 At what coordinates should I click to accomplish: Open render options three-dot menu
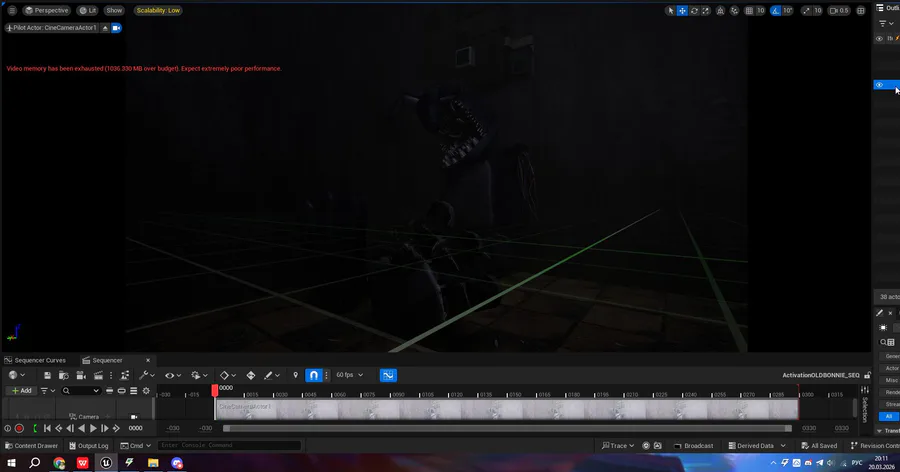click(x=111, y=375)
